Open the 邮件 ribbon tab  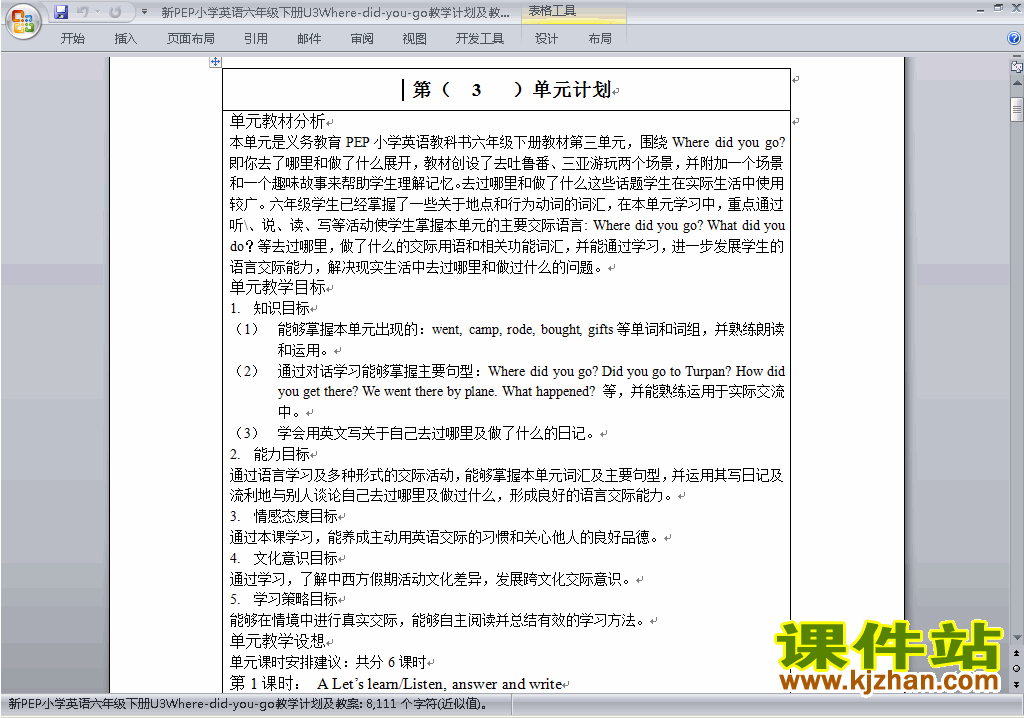pos(309,39)
